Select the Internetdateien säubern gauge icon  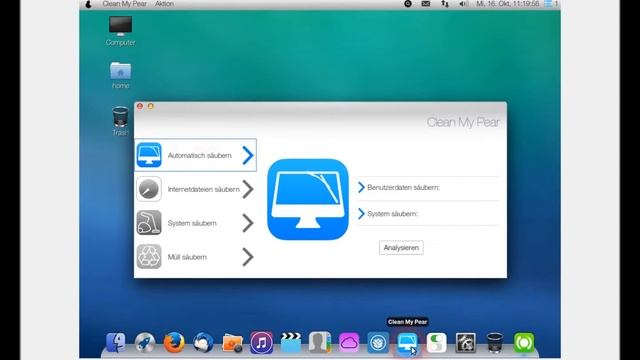pos(149,189)
